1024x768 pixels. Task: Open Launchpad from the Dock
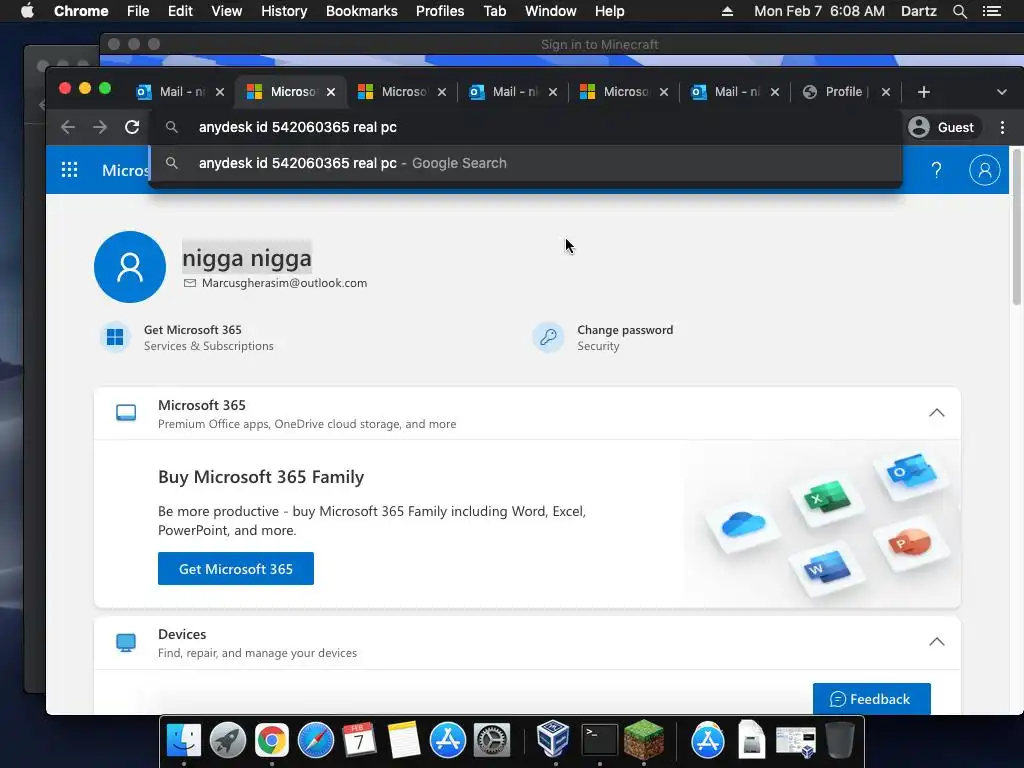(x=228, y=740)
